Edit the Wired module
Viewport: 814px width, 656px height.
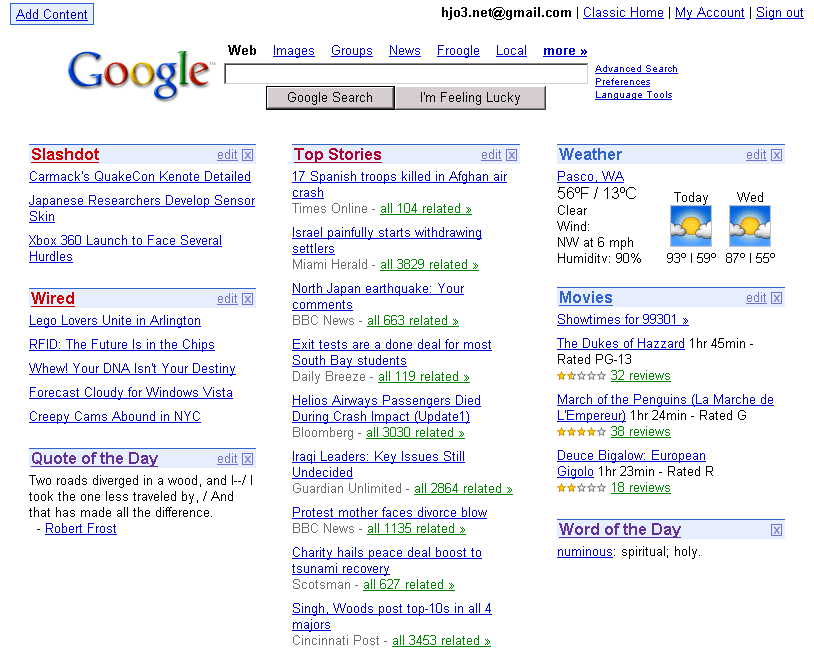click(x=227, y=298)
